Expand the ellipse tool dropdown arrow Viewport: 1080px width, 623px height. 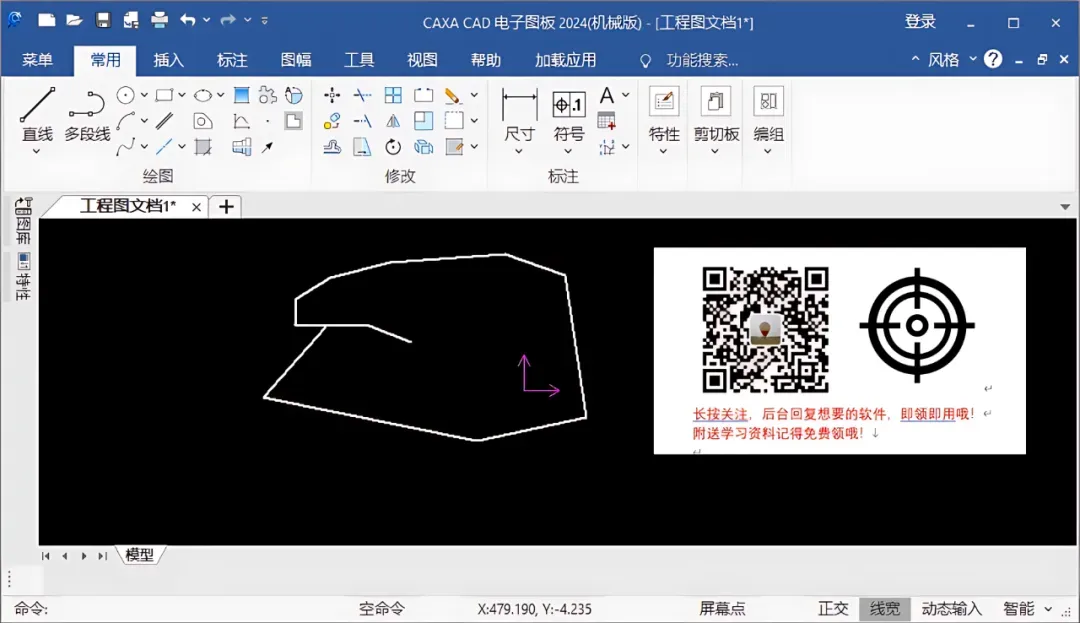[220, 95]
